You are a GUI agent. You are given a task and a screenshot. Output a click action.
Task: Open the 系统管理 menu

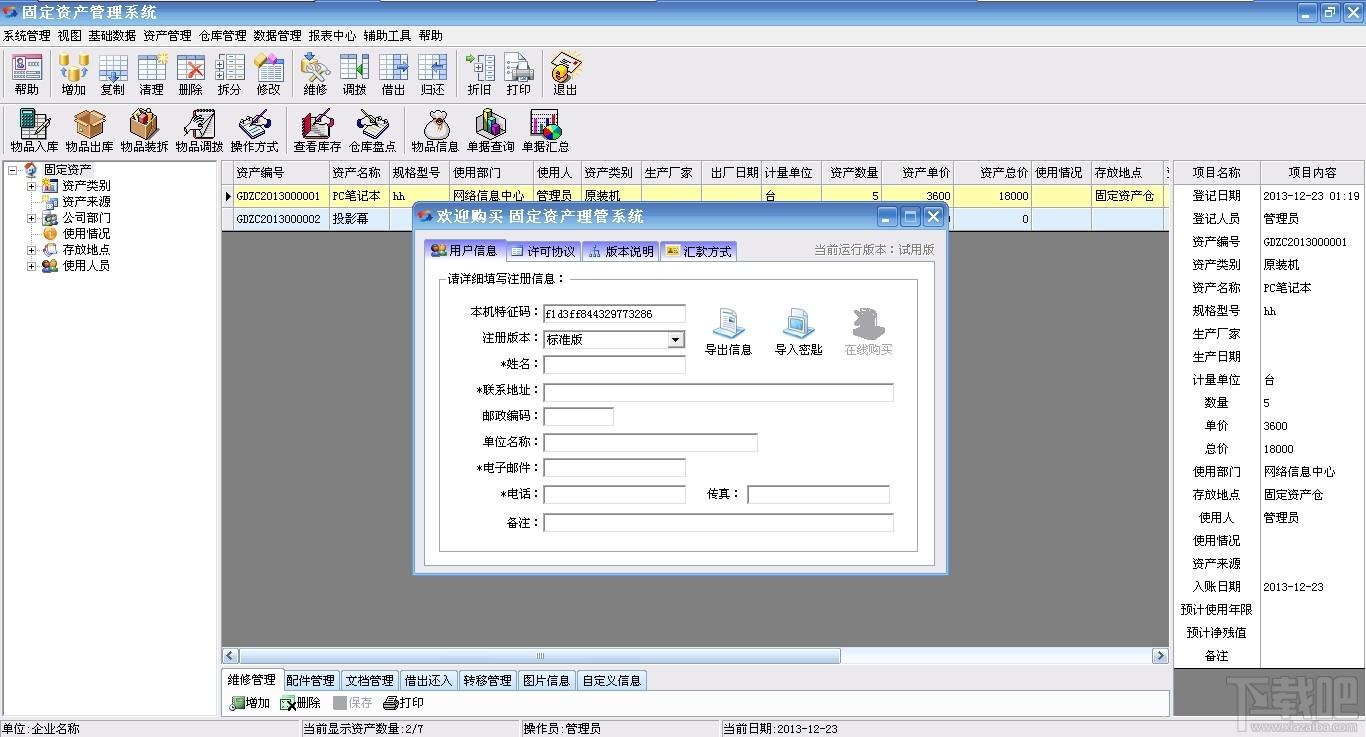(x=27, y=35)
